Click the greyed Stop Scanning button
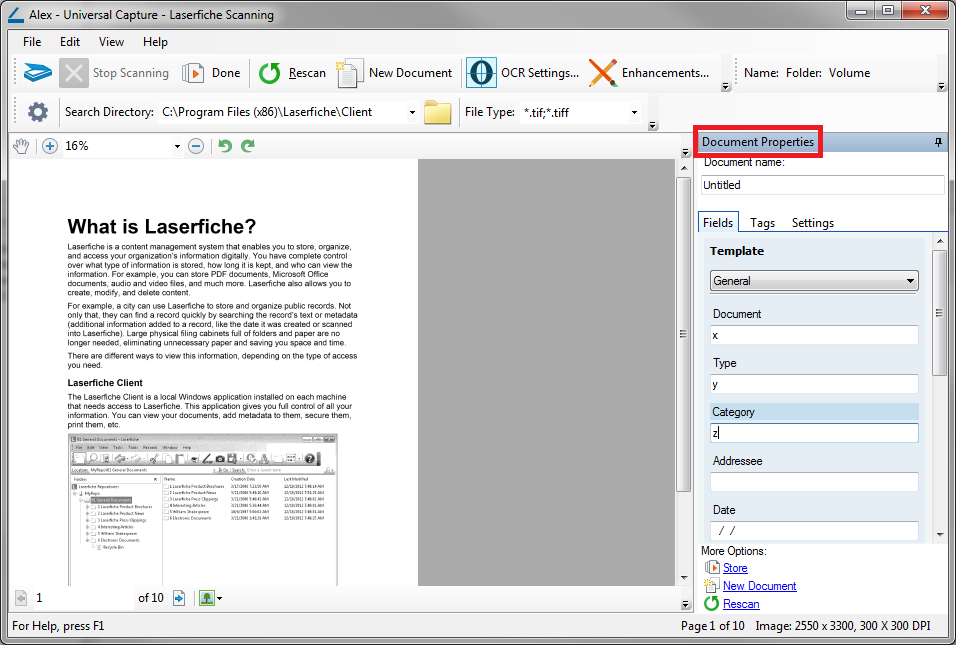The width and height of the screenshot is (956, 645). 115,73
